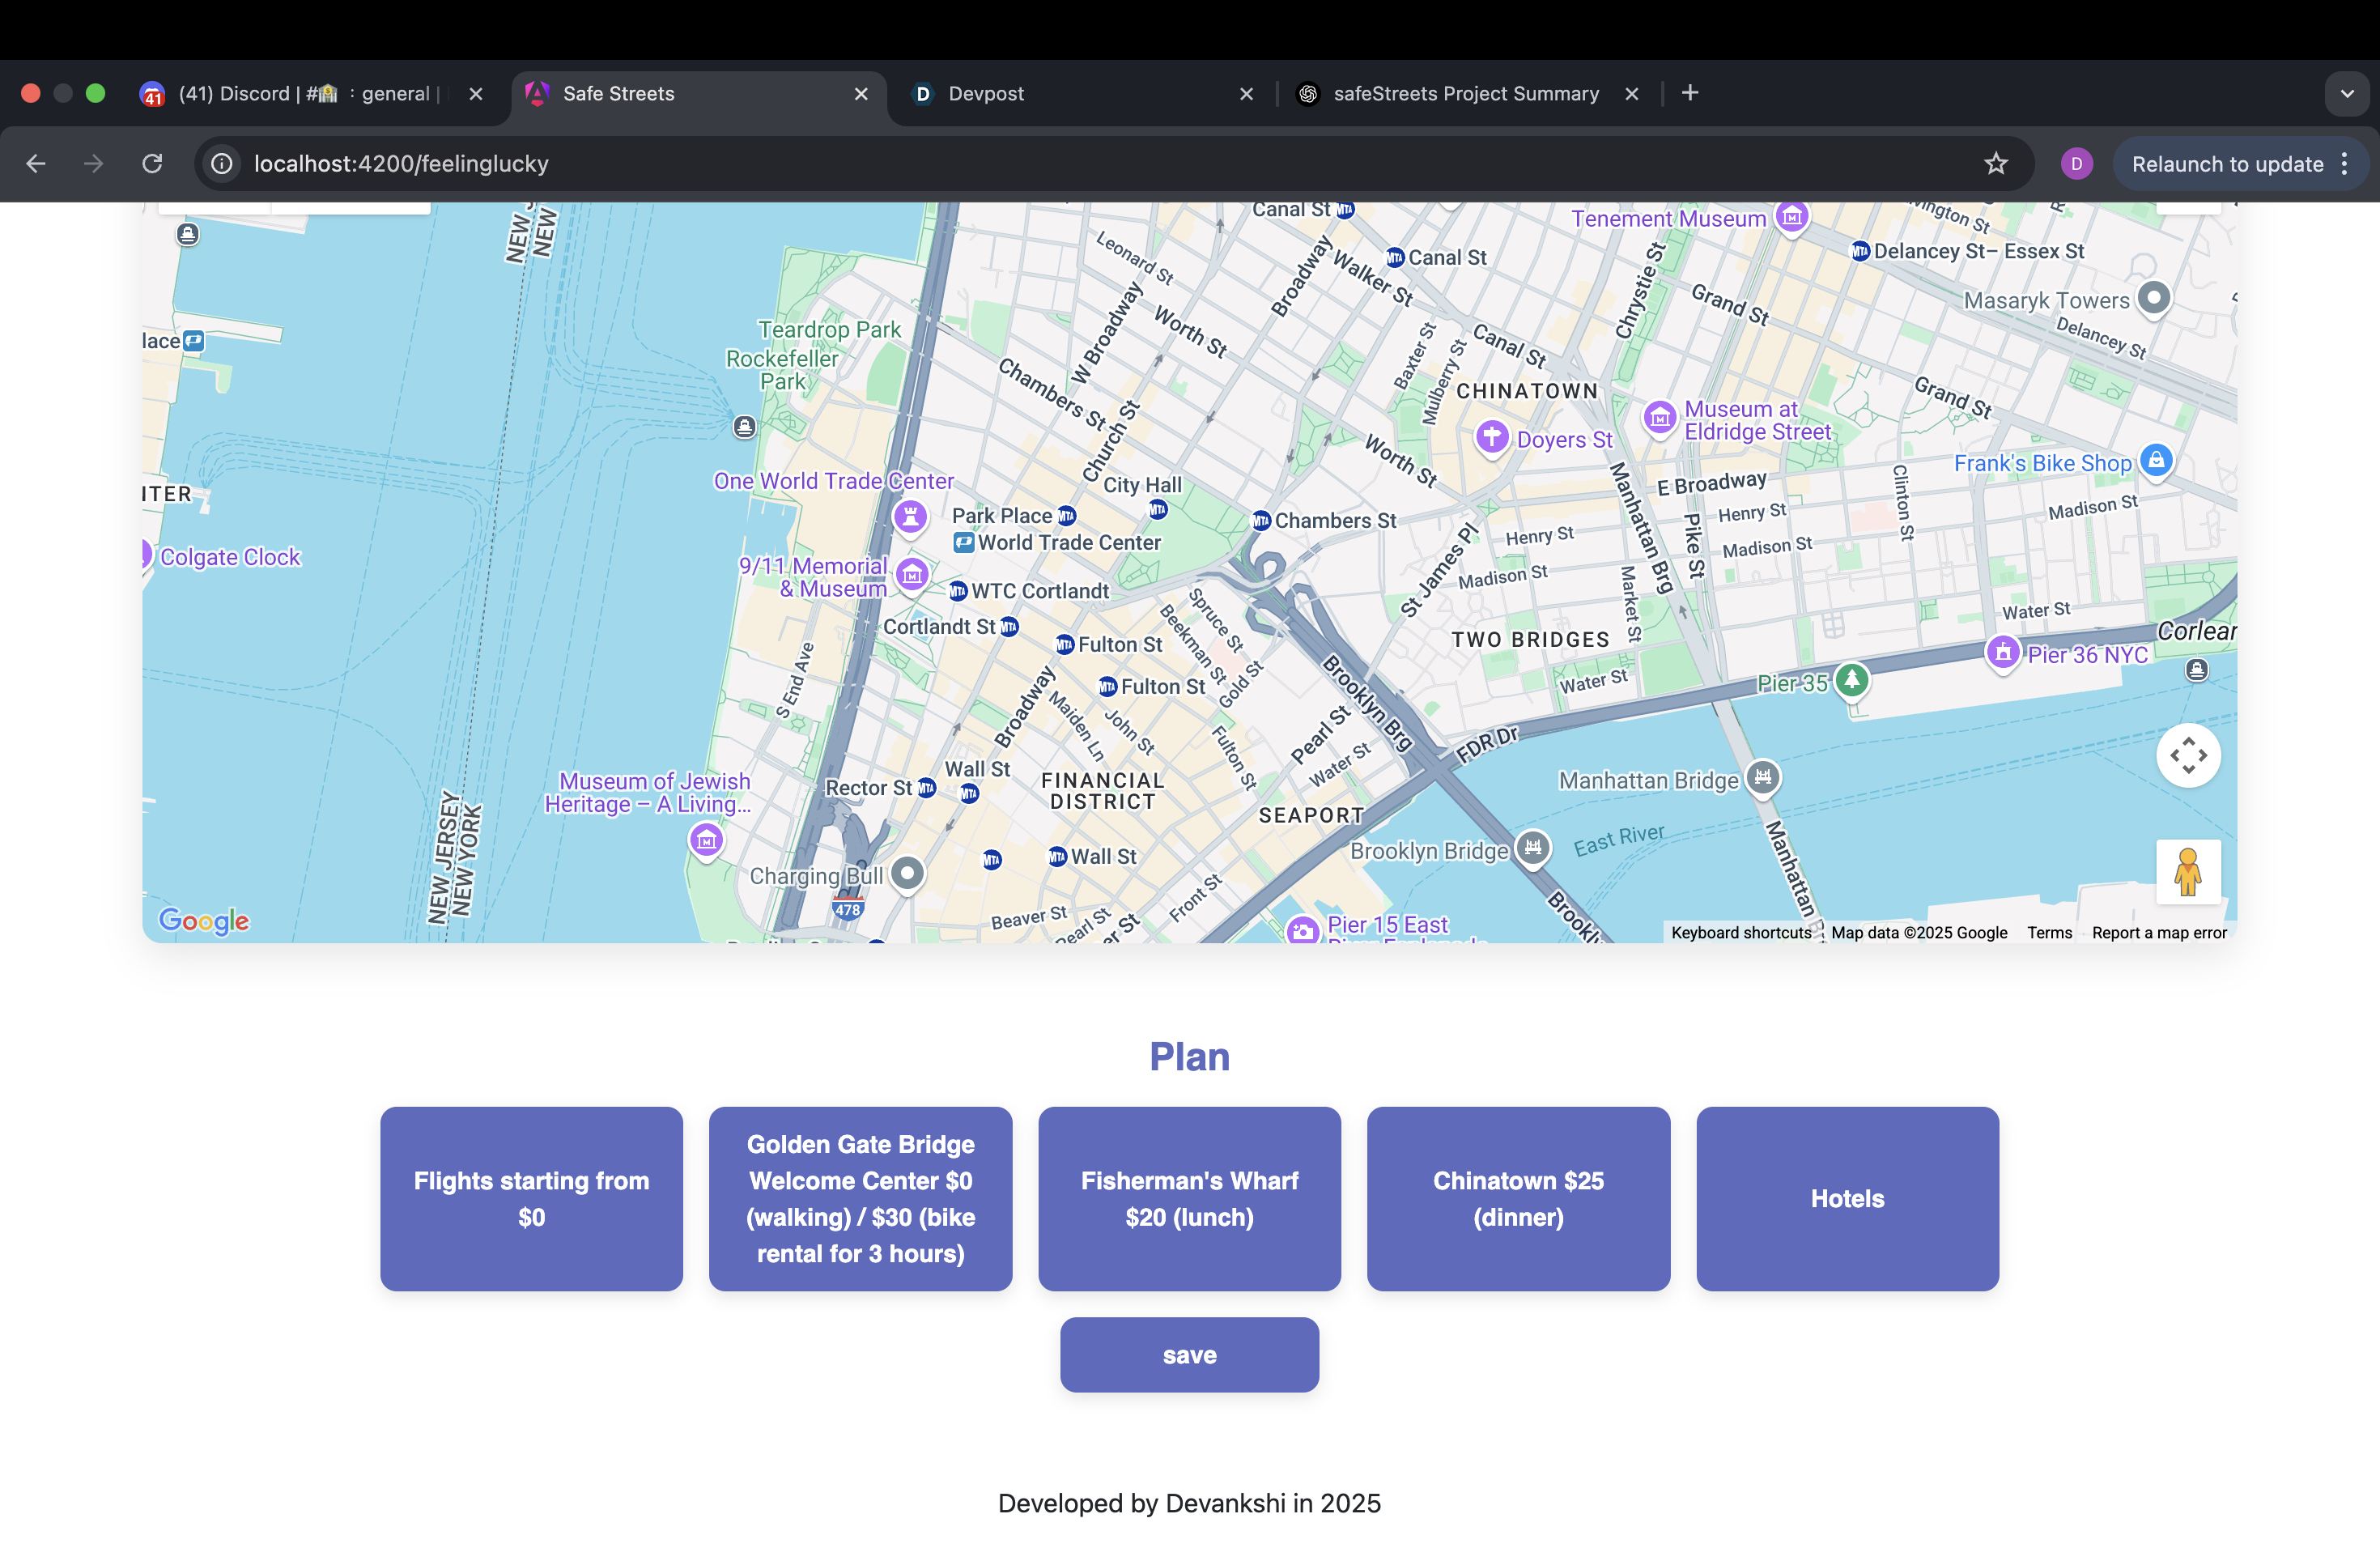Screen dimensions: 2380x1548
Task: Open the Pegman Street View control
Action: [2187, 872]
